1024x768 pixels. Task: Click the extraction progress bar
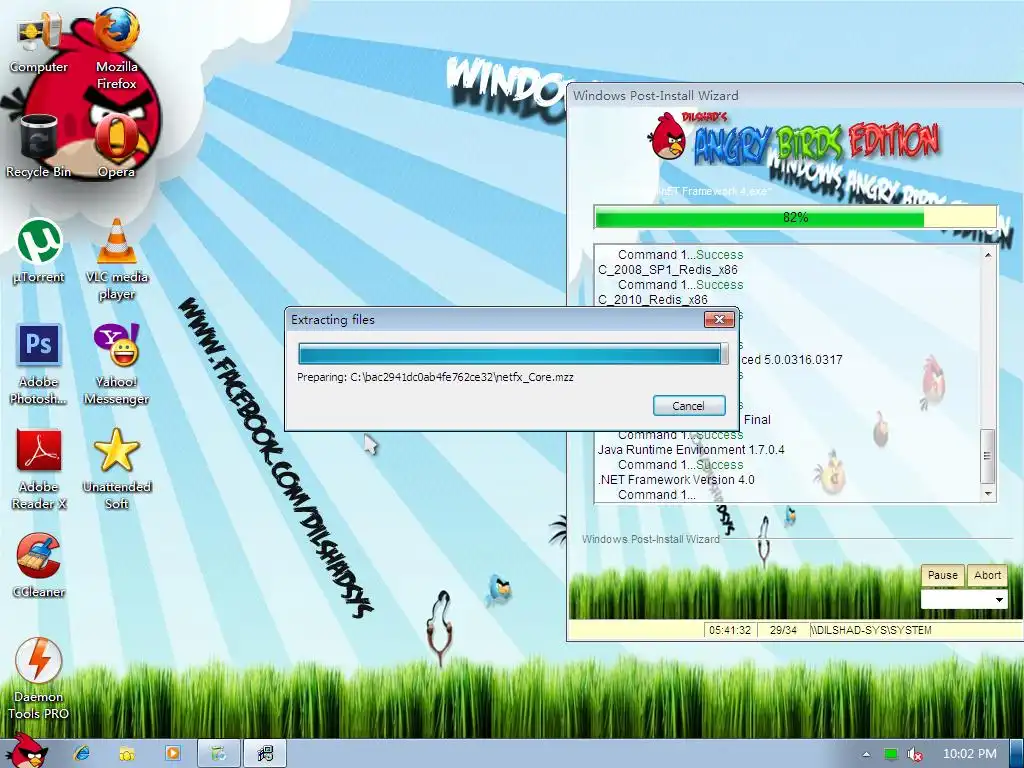513,354
